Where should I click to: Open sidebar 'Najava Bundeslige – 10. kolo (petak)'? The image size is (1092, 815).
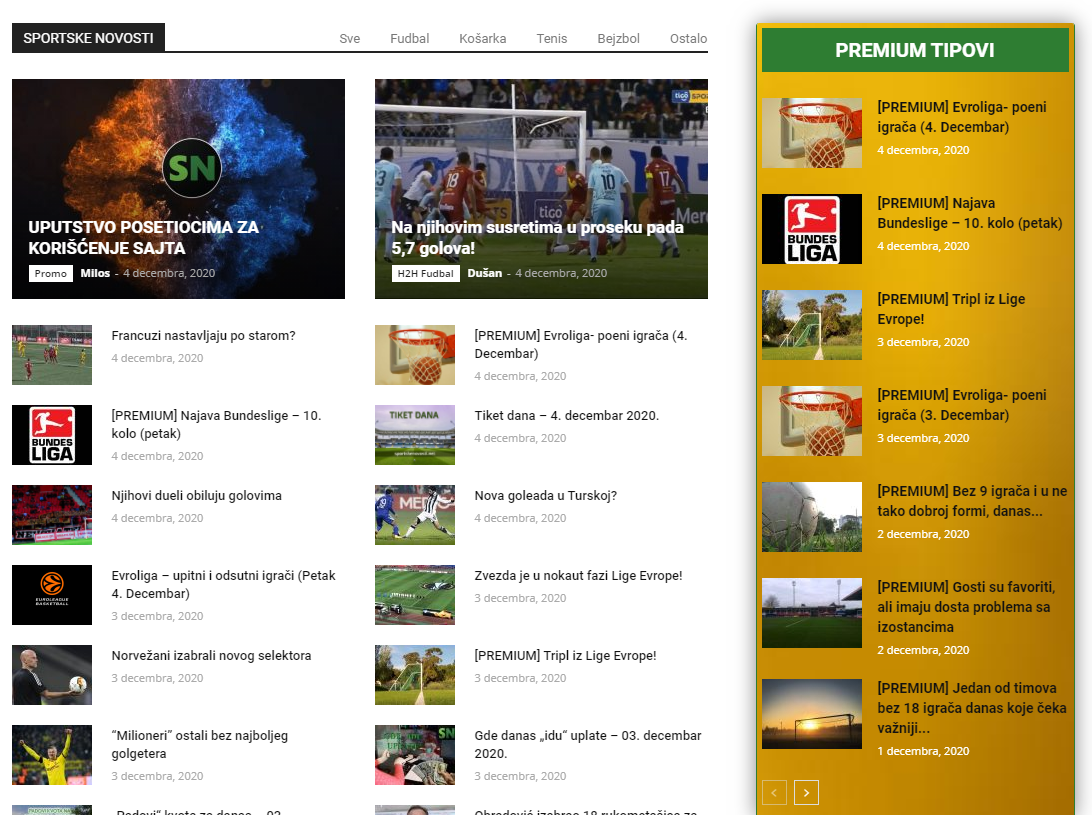point(970,213)
